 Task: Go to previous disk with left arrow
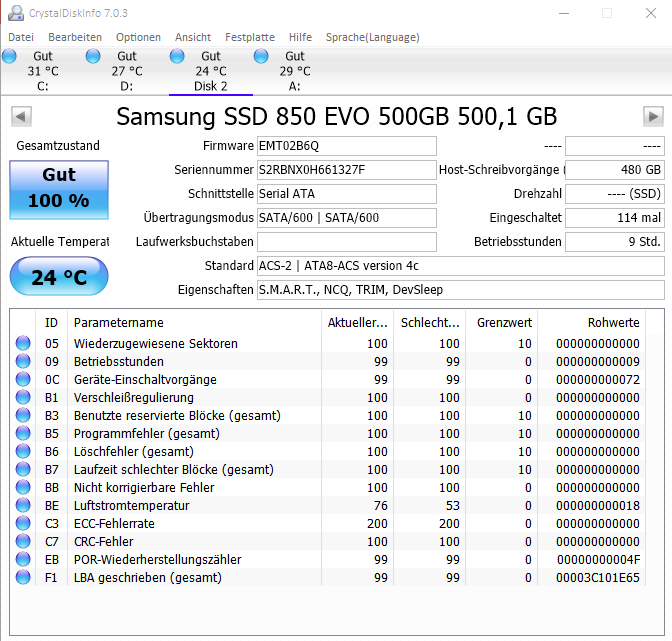21,117
